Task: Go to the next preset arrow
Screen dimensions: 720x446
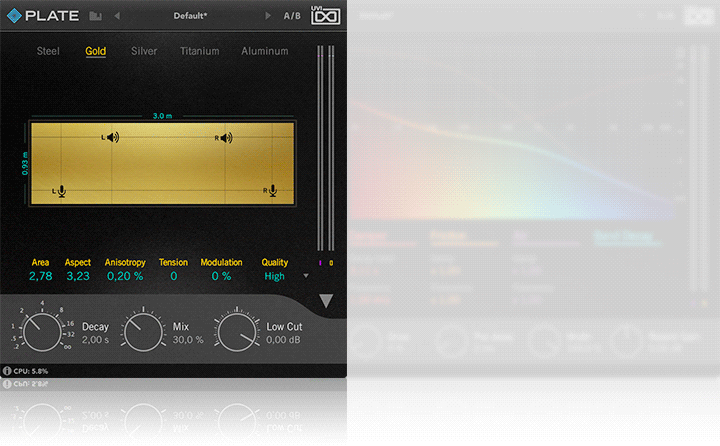Action: tap(267, 16)
